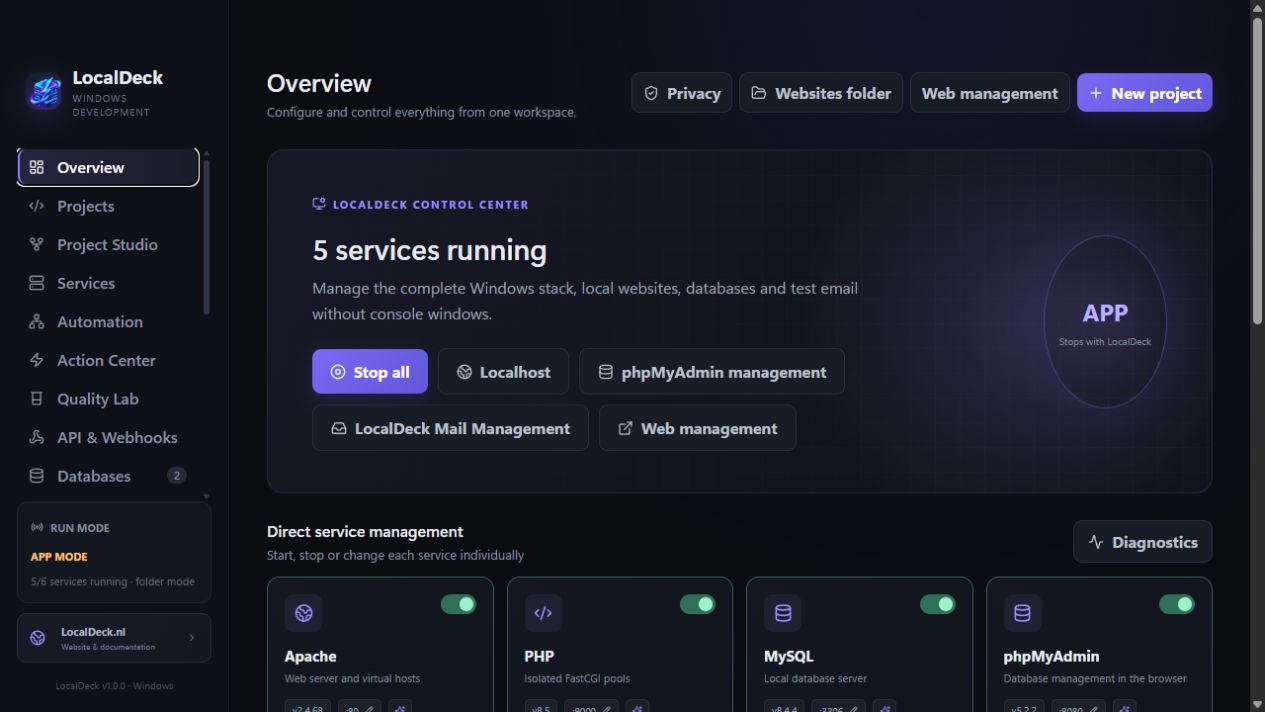Screen dimensions: 1265x712
Task: Click the Privacy button
Action: (682, 93)
